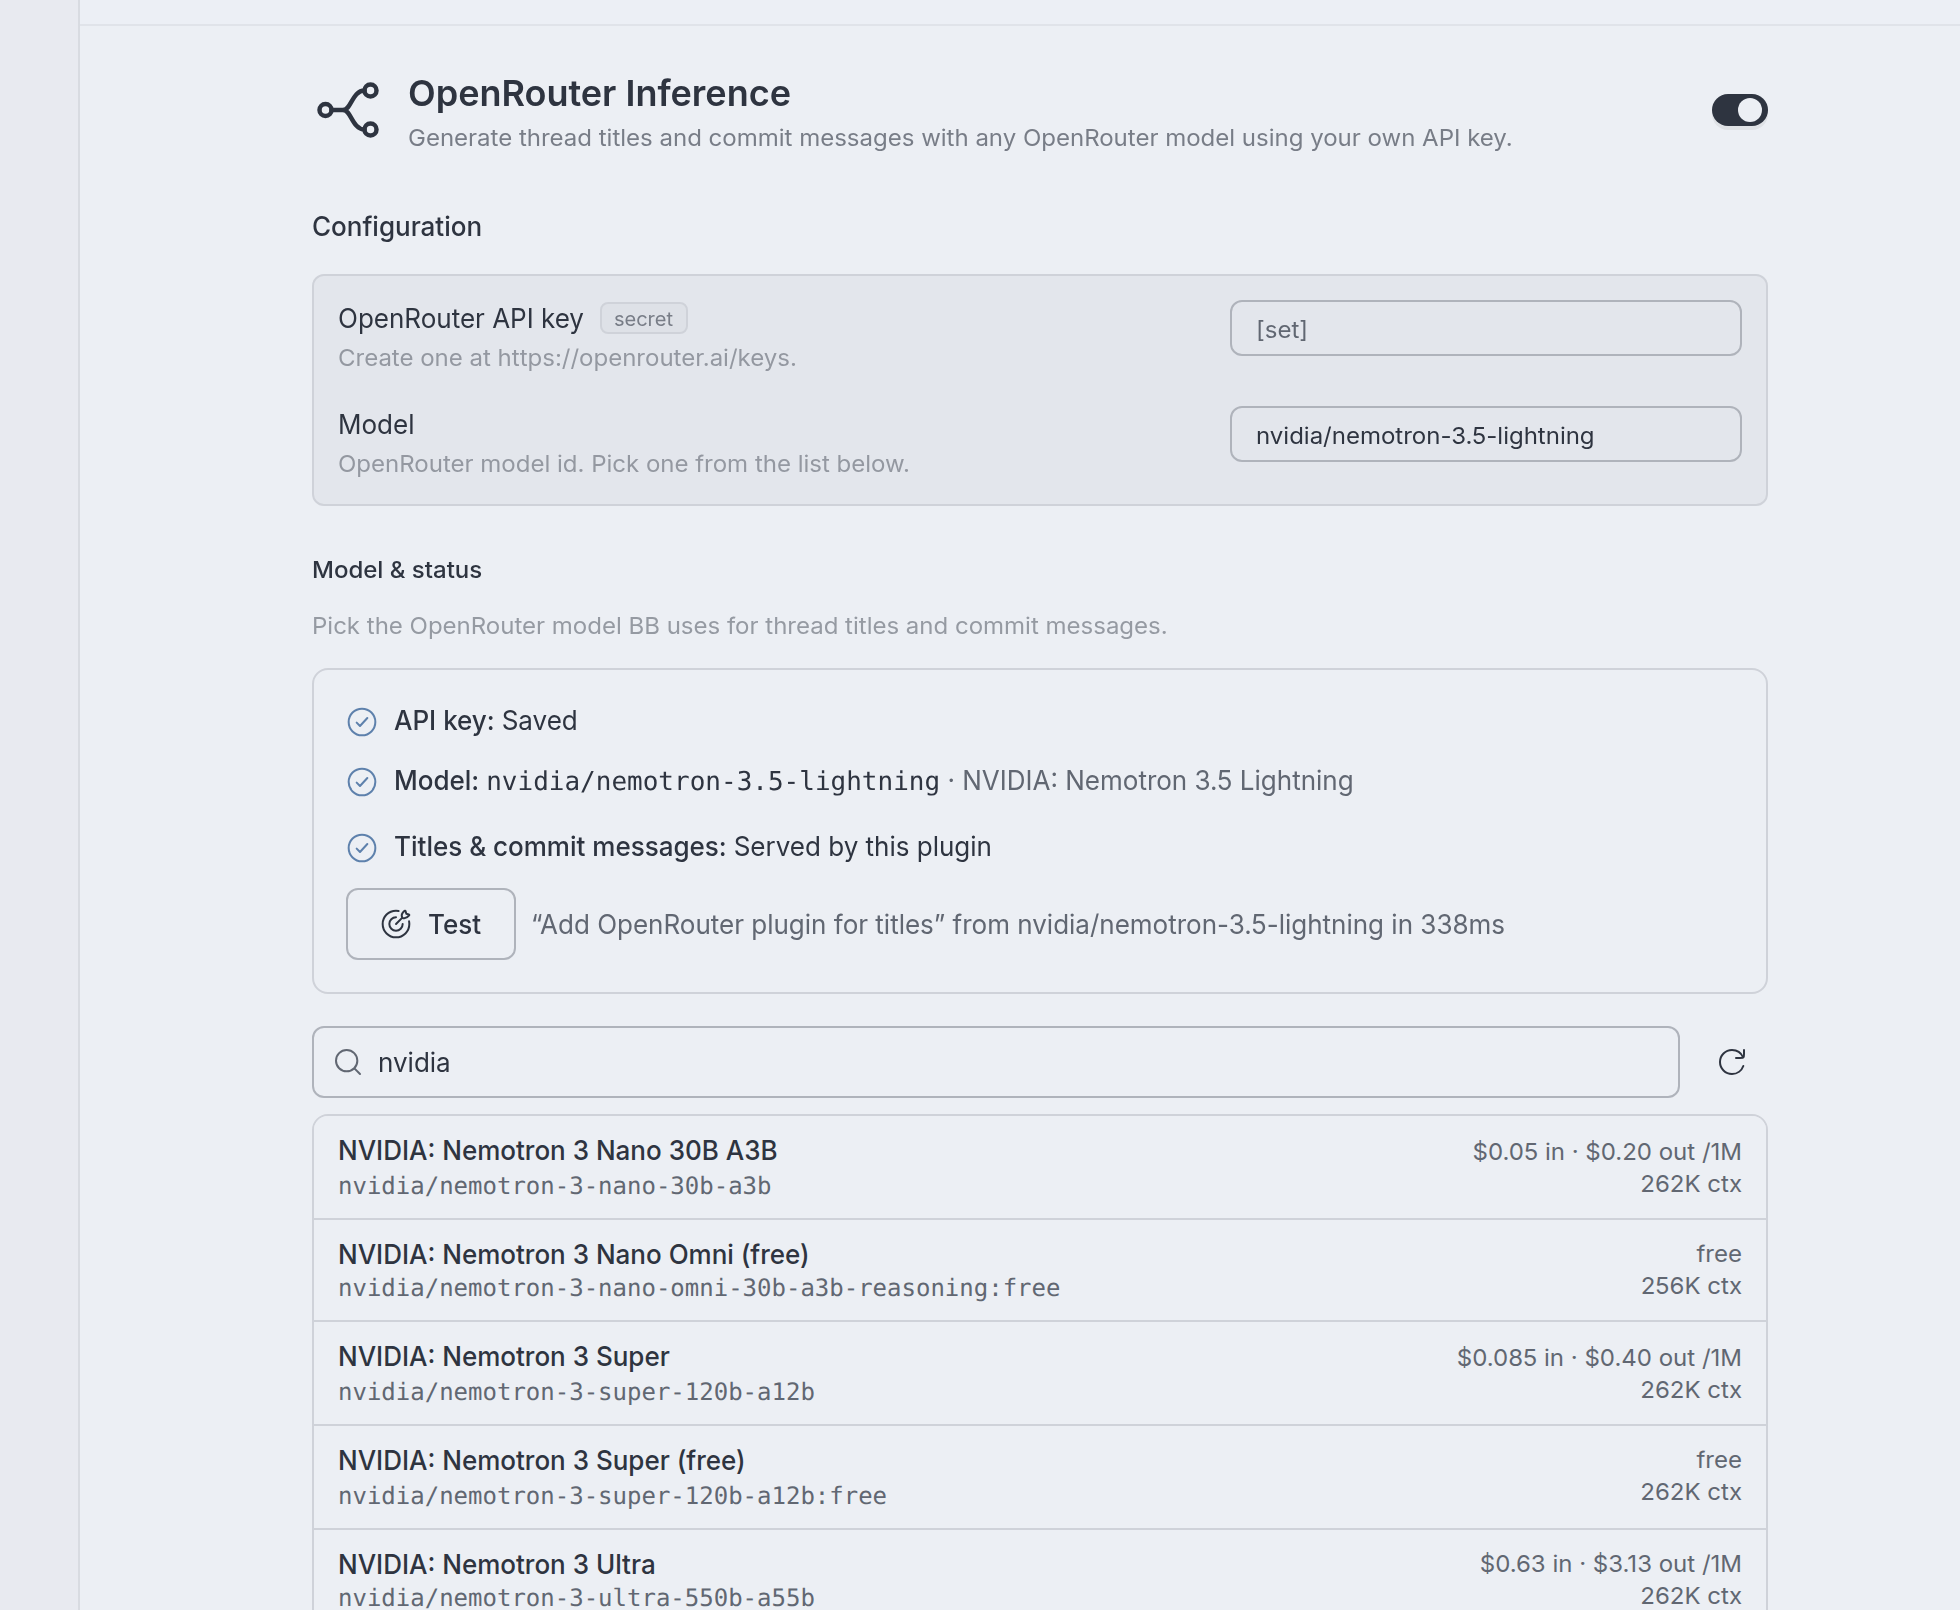Click the API key Saved check icon
Image resolution: width=1960 pixels, height=1610 pixels.
[362, 722]
